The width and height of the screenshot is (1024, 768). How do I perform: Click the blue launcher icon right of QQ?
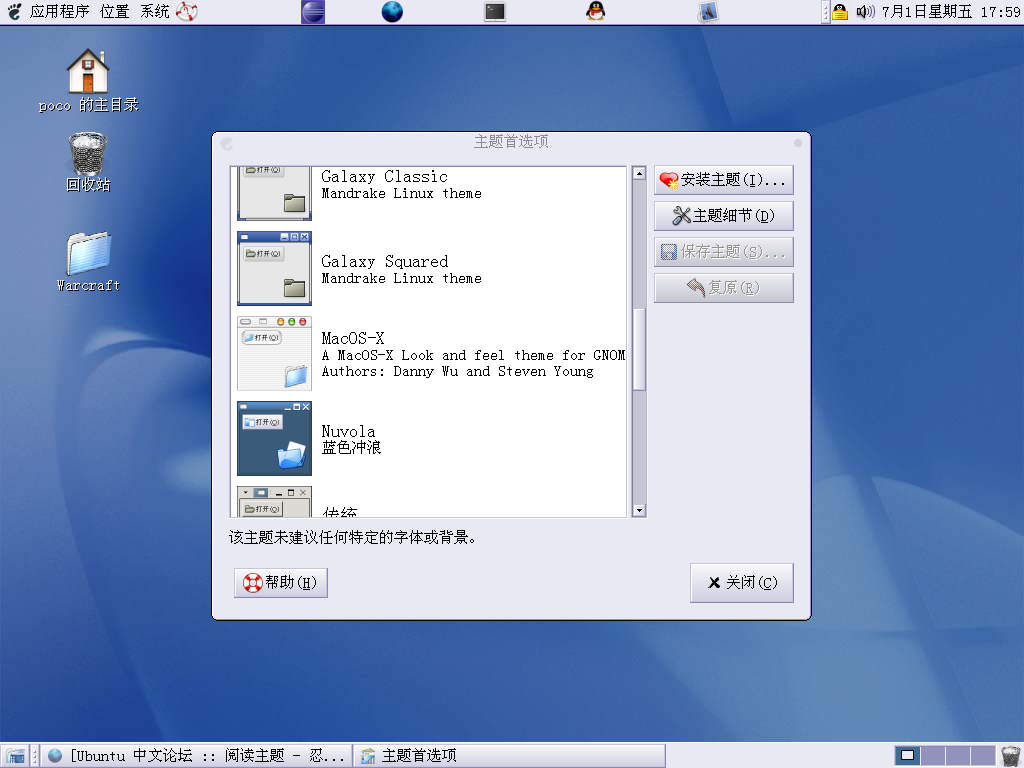(x=708, y=12)
